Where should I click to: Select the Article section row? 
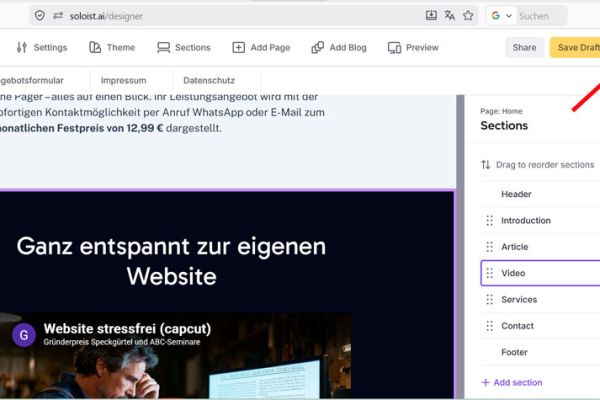[540, 247]
